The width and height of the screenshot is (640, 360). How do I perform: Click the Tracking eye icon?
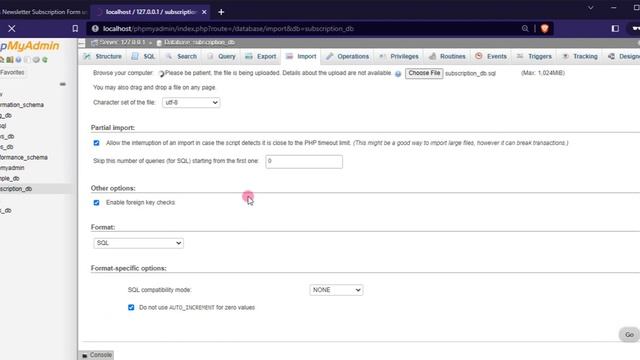point(565,56)
